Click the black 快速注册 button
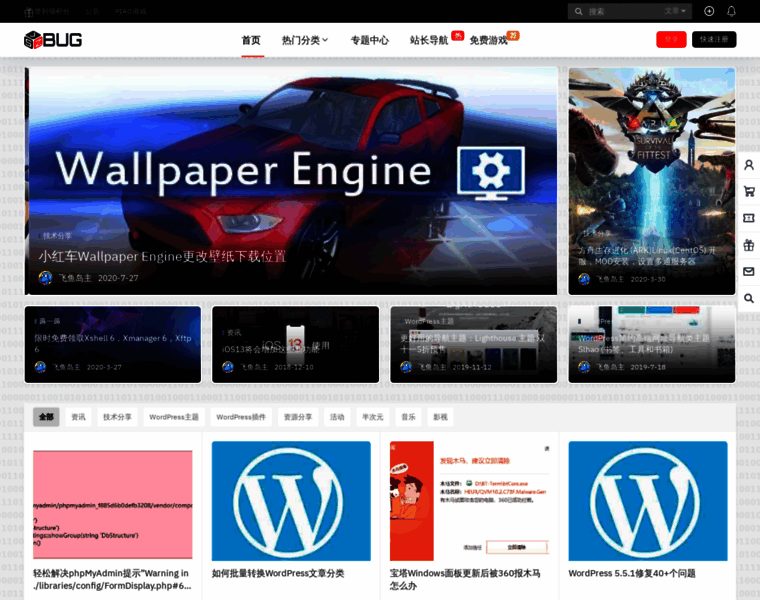This screenshot has height=600, width=760. click(x=714, y=39)
